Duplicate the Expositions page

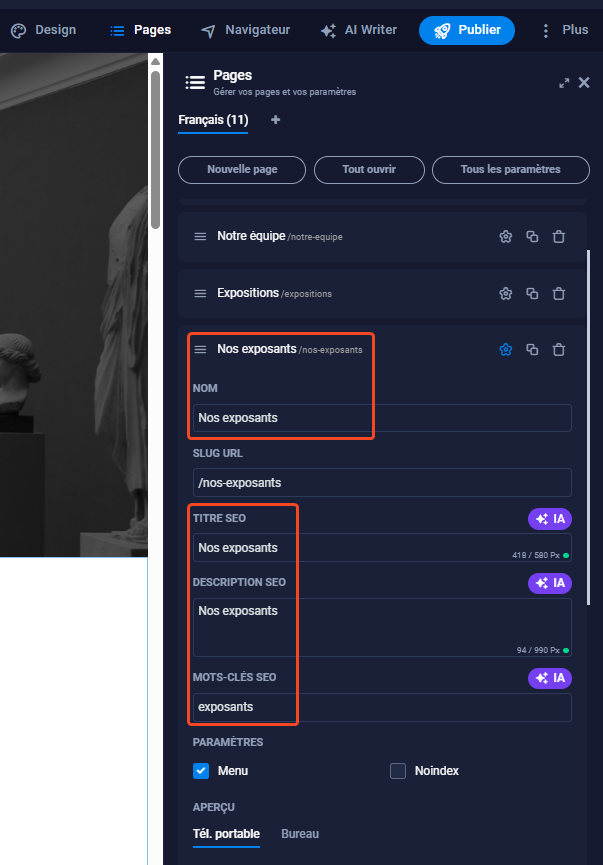[x=532, y=293]
